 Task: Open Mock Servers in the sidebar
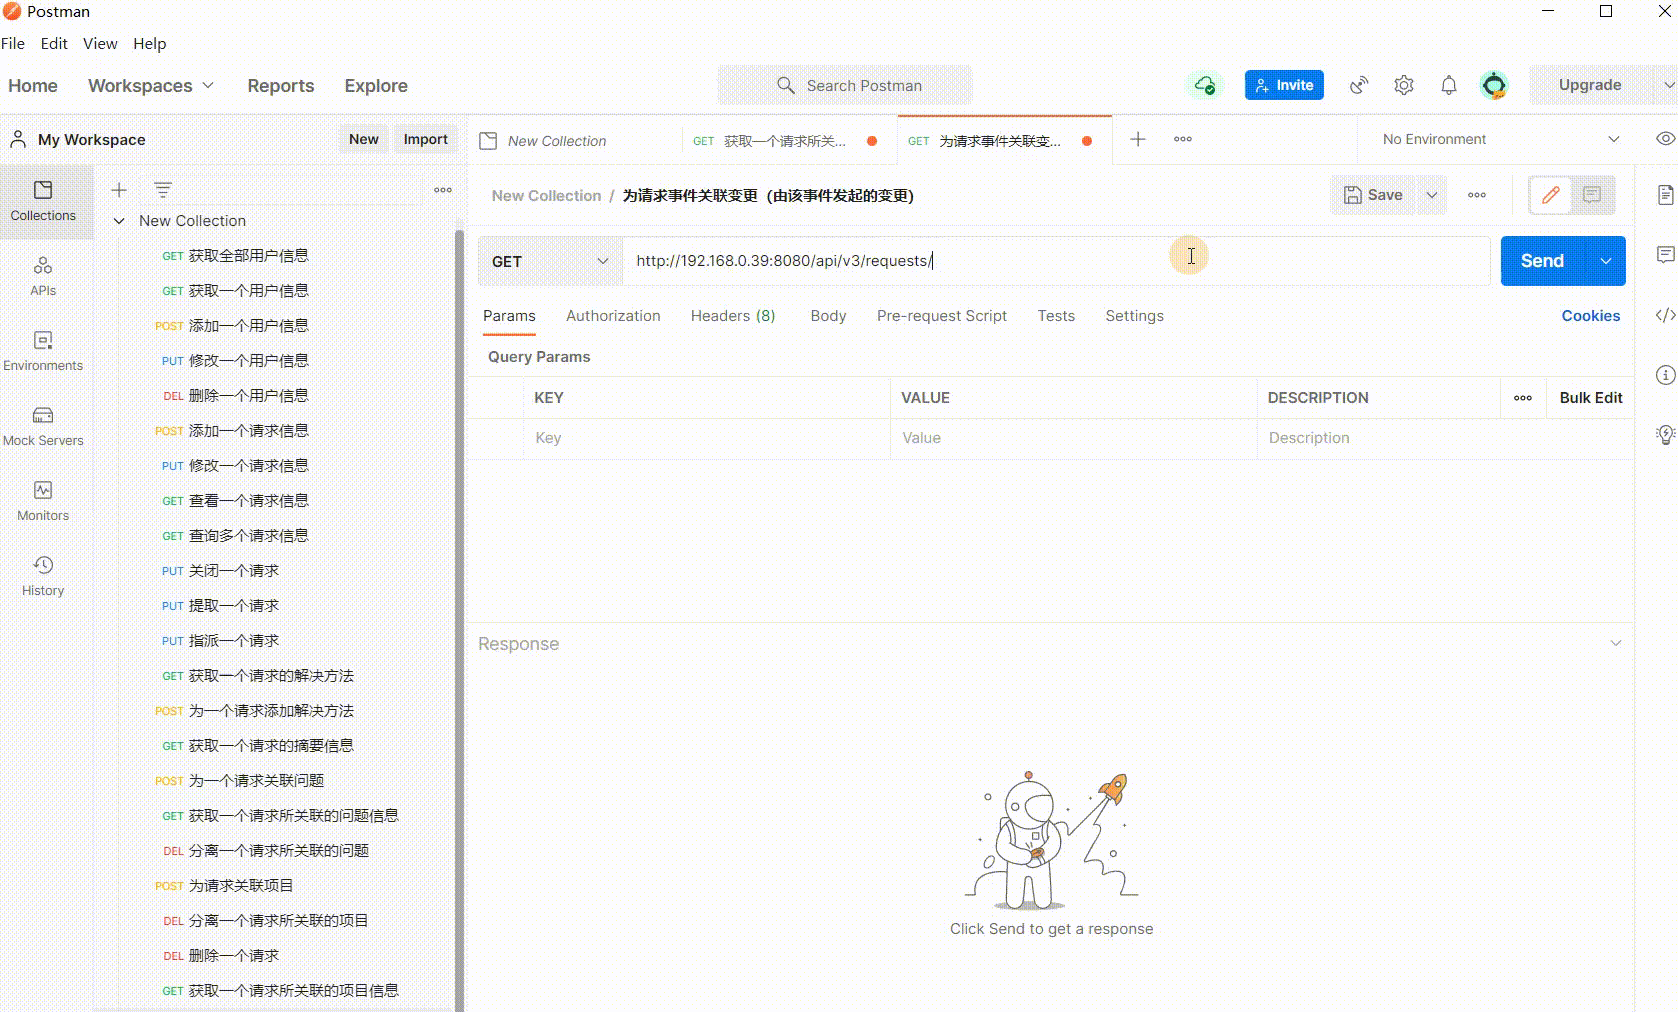coord(43,426)
